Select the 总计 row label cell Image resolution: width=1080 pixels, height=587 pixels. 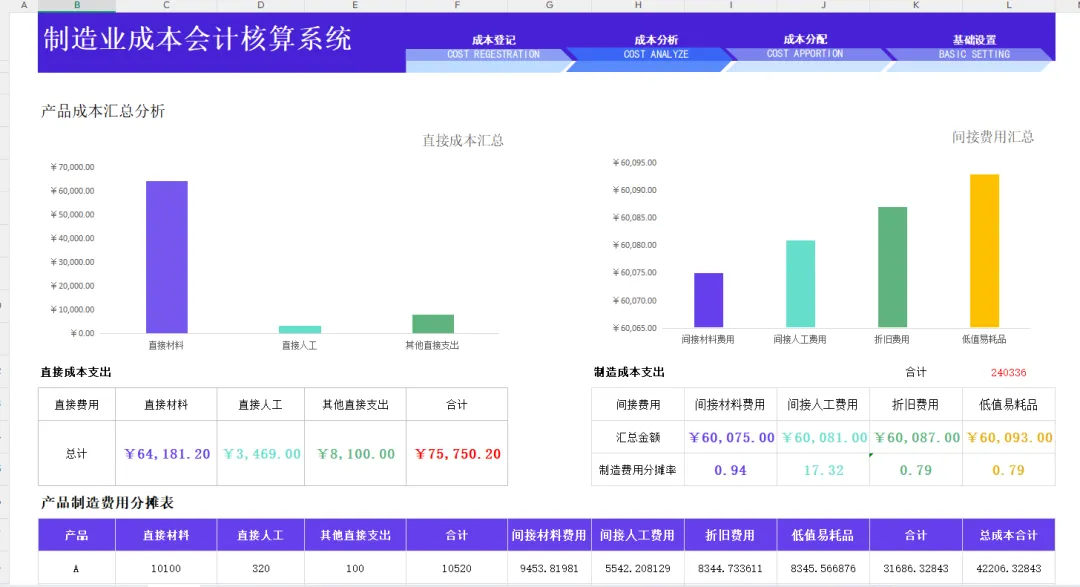pyautogui.click(x=76, y=453)
